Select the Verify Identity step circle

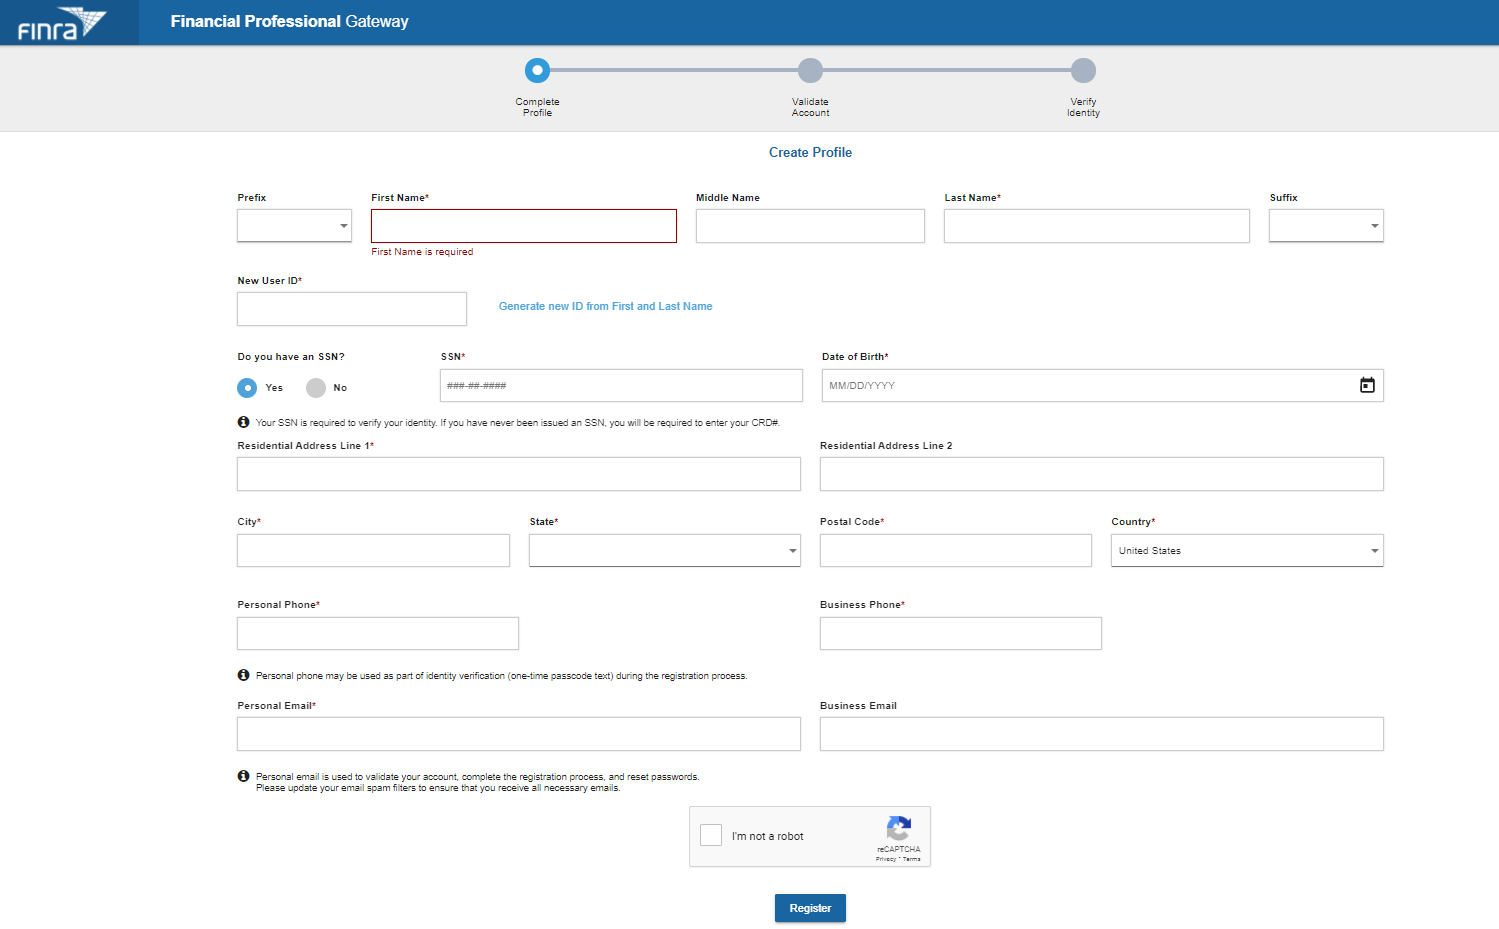coord(1083,70)
